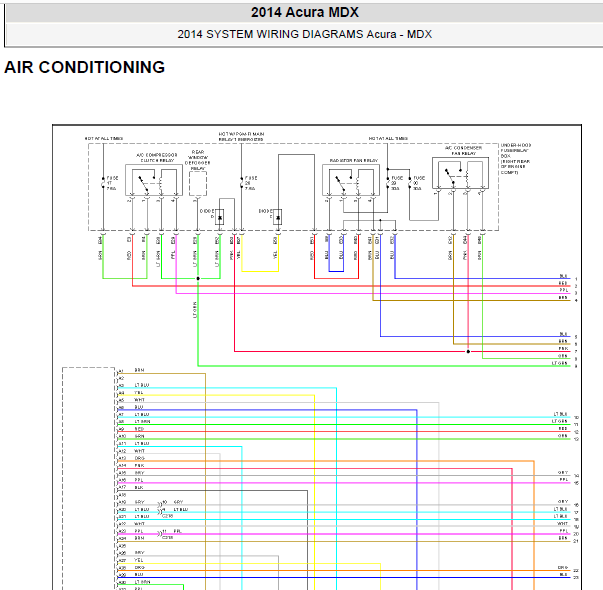Click pin "A15" GRY label
Image resolution: width=603 pixels, height=590 pixels.
[131, 473]
